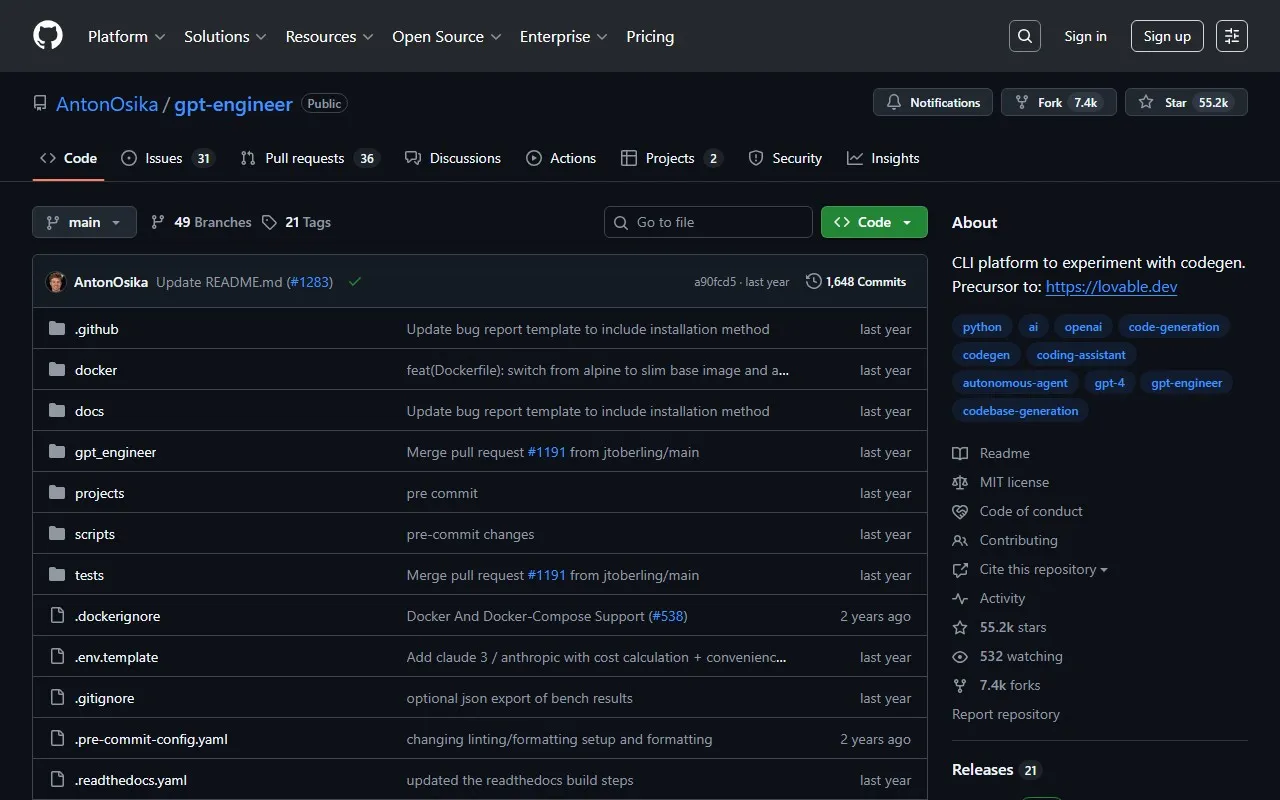Image resolution: width=1280 pixels, height=800 pixels.
Task: Select the python topic tag
Action: [x=982, y=327]
